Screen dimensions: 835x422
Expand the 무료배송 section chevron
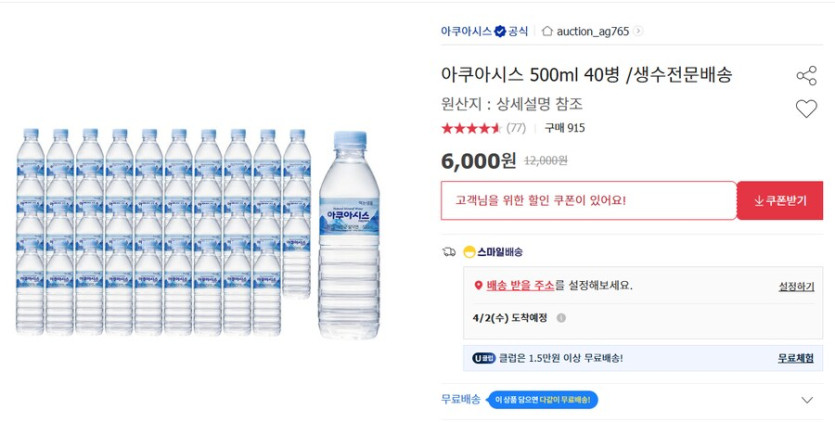807,400
